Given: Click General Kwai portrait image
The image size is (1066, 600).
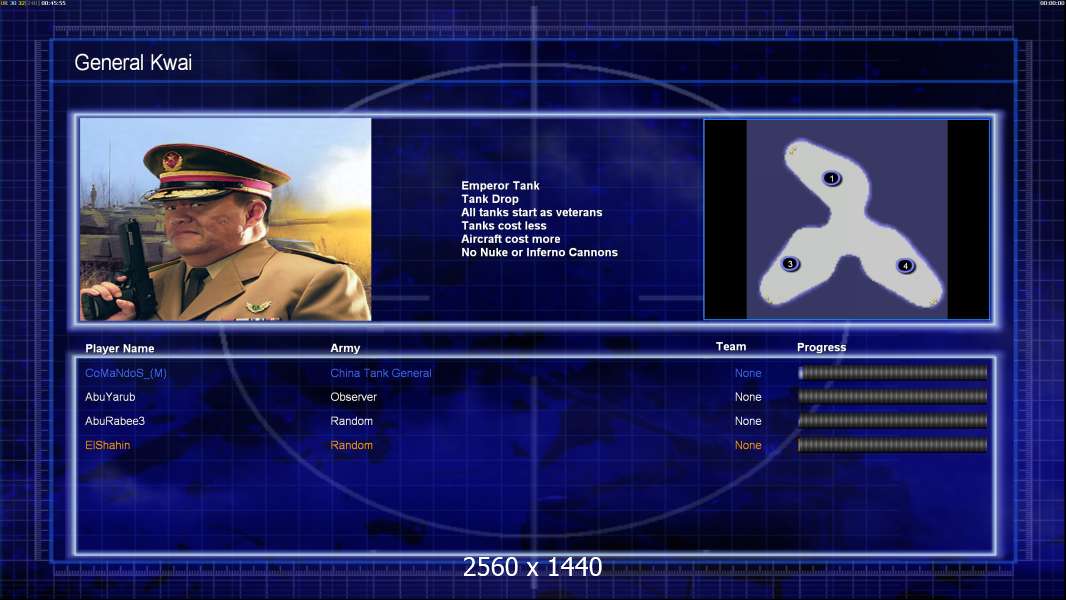Looking at the screenshot, I should point(226,219).
